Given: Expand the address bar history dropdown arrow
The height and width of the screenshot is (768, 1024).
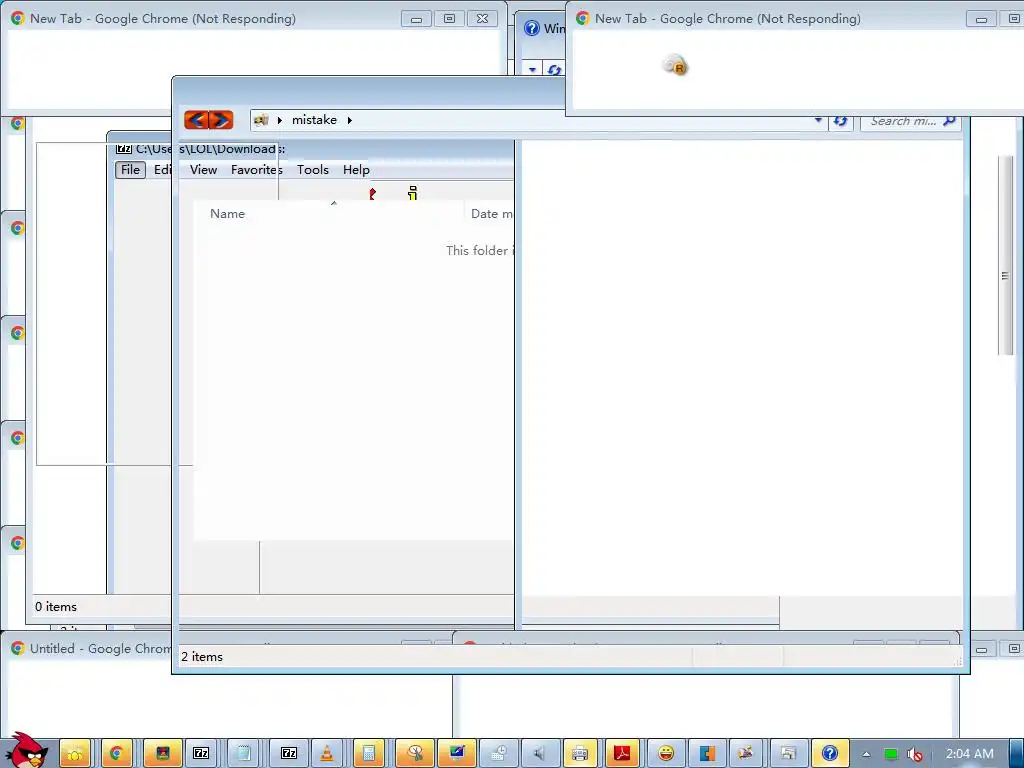Looking at the screenshot, I should [818, 120].
